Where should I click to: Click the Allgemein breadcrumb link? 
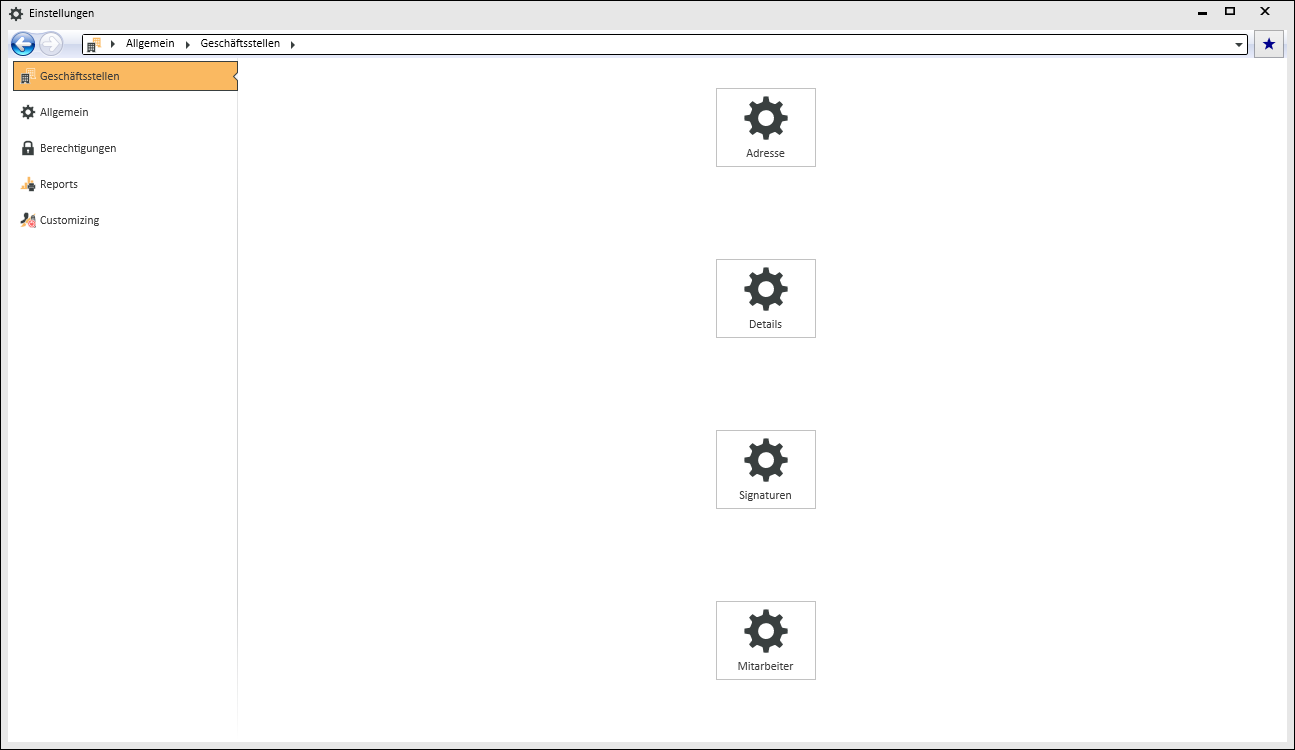[x=150, y=44]
